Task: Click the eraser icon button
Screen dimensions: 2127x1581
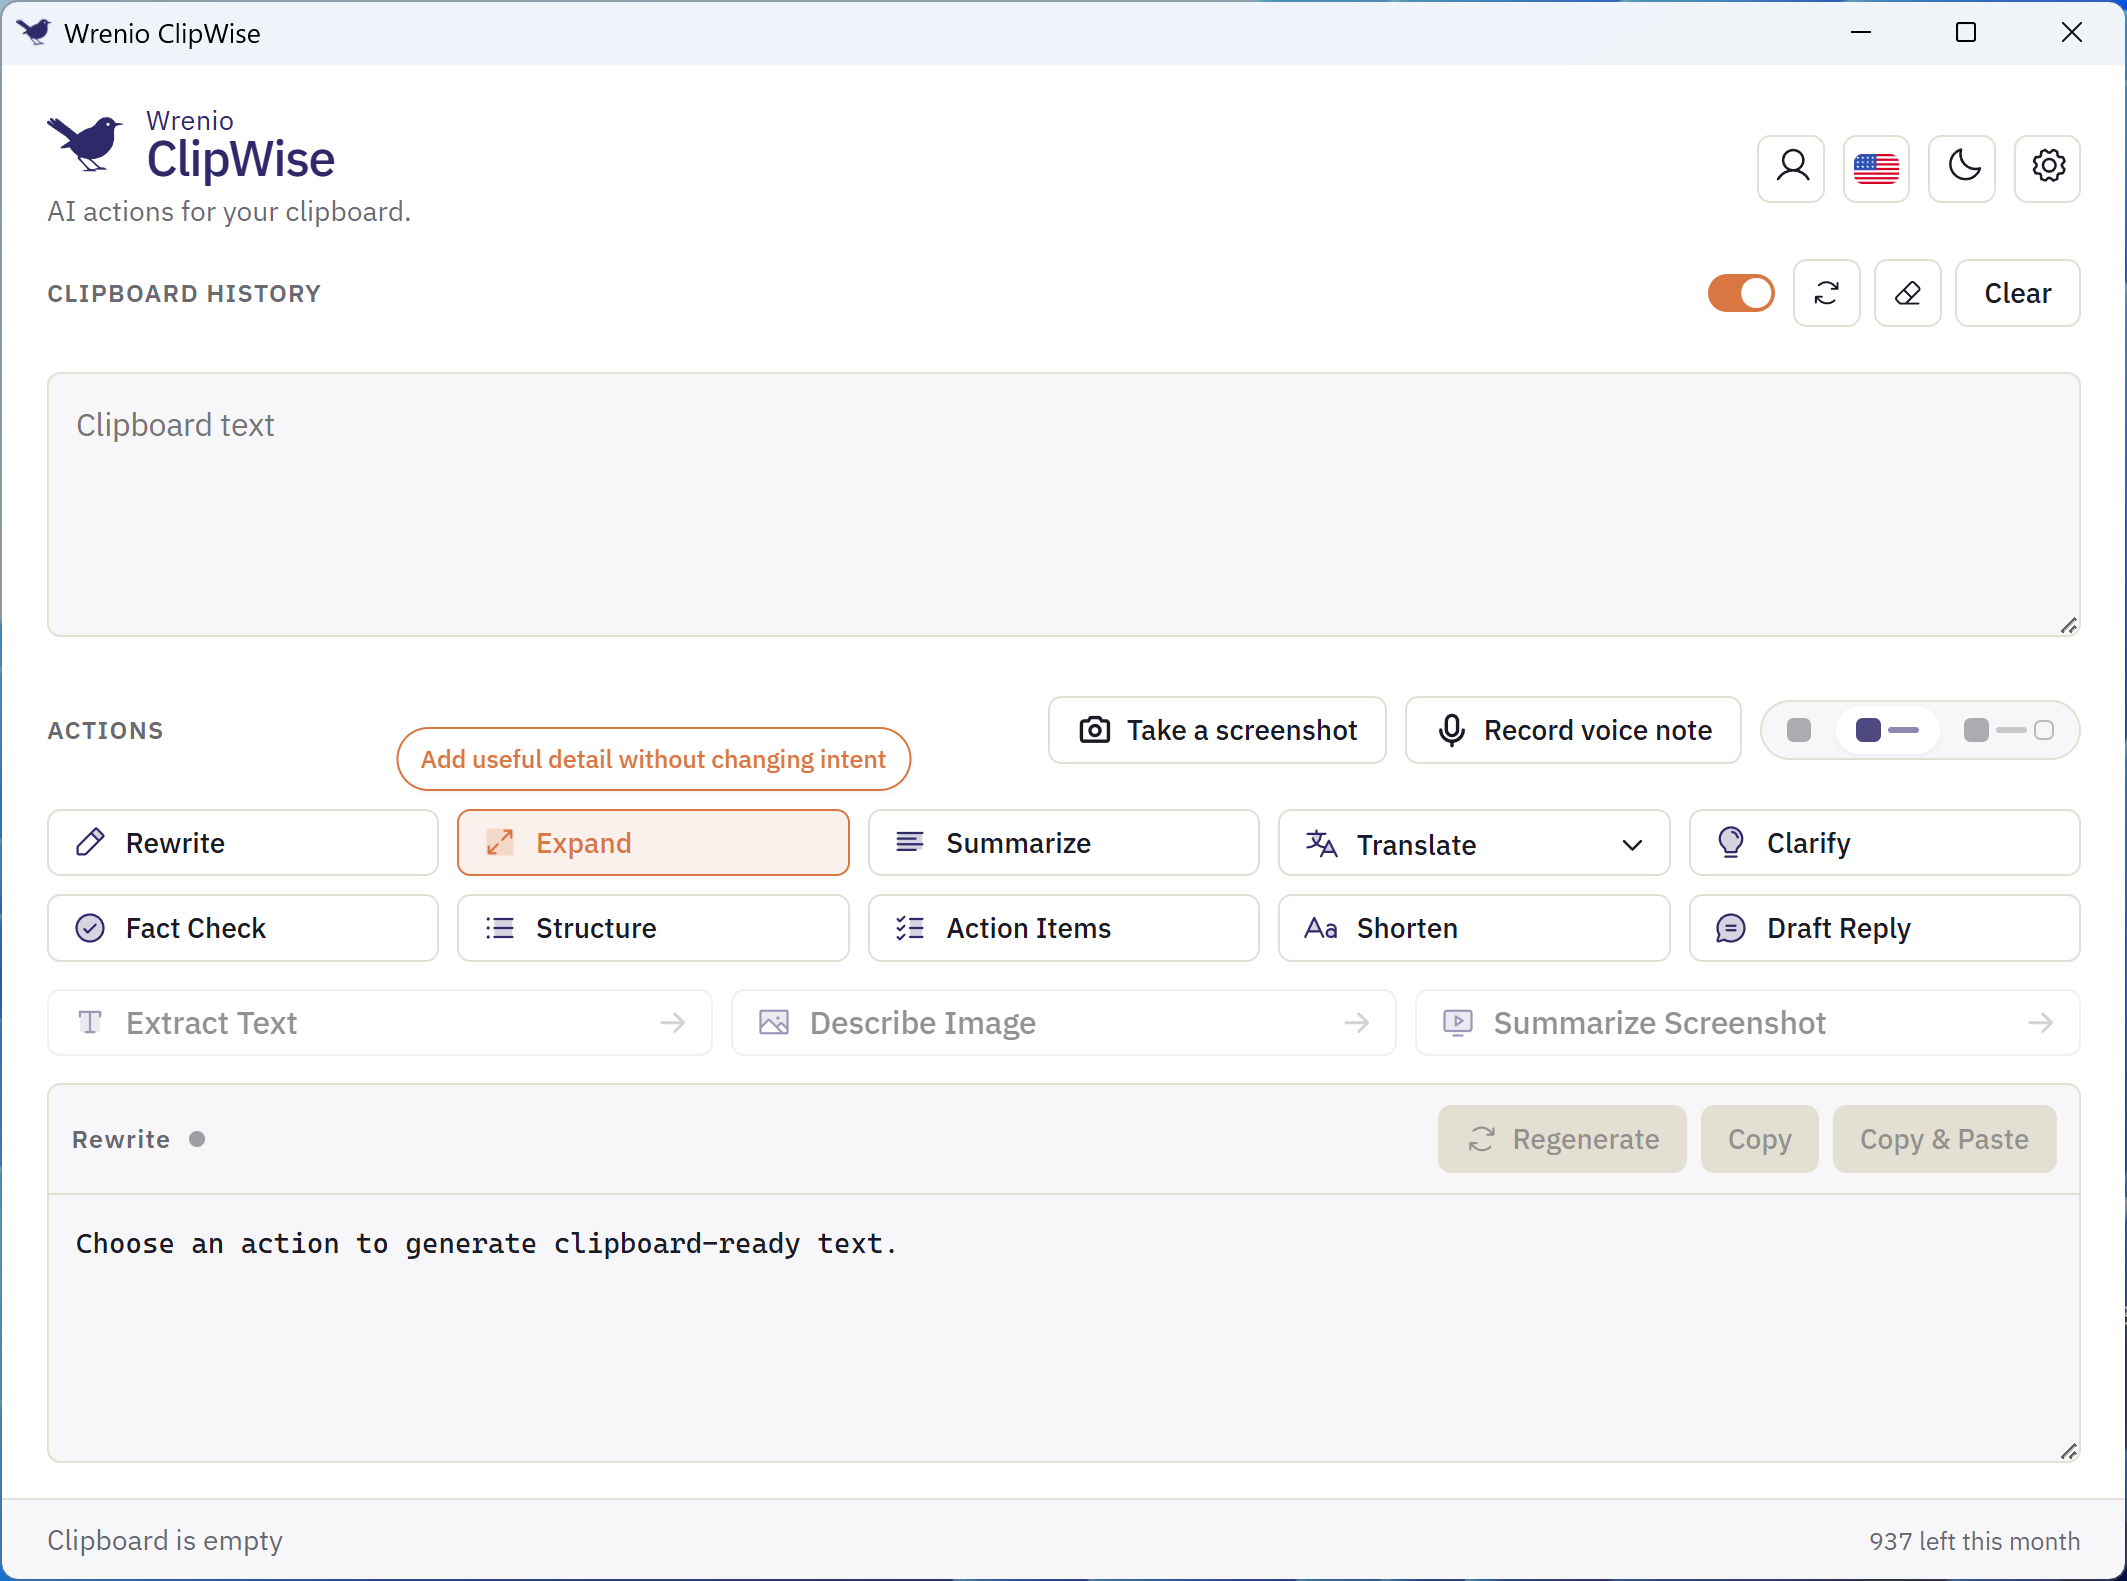Action: pos(1907,293)
